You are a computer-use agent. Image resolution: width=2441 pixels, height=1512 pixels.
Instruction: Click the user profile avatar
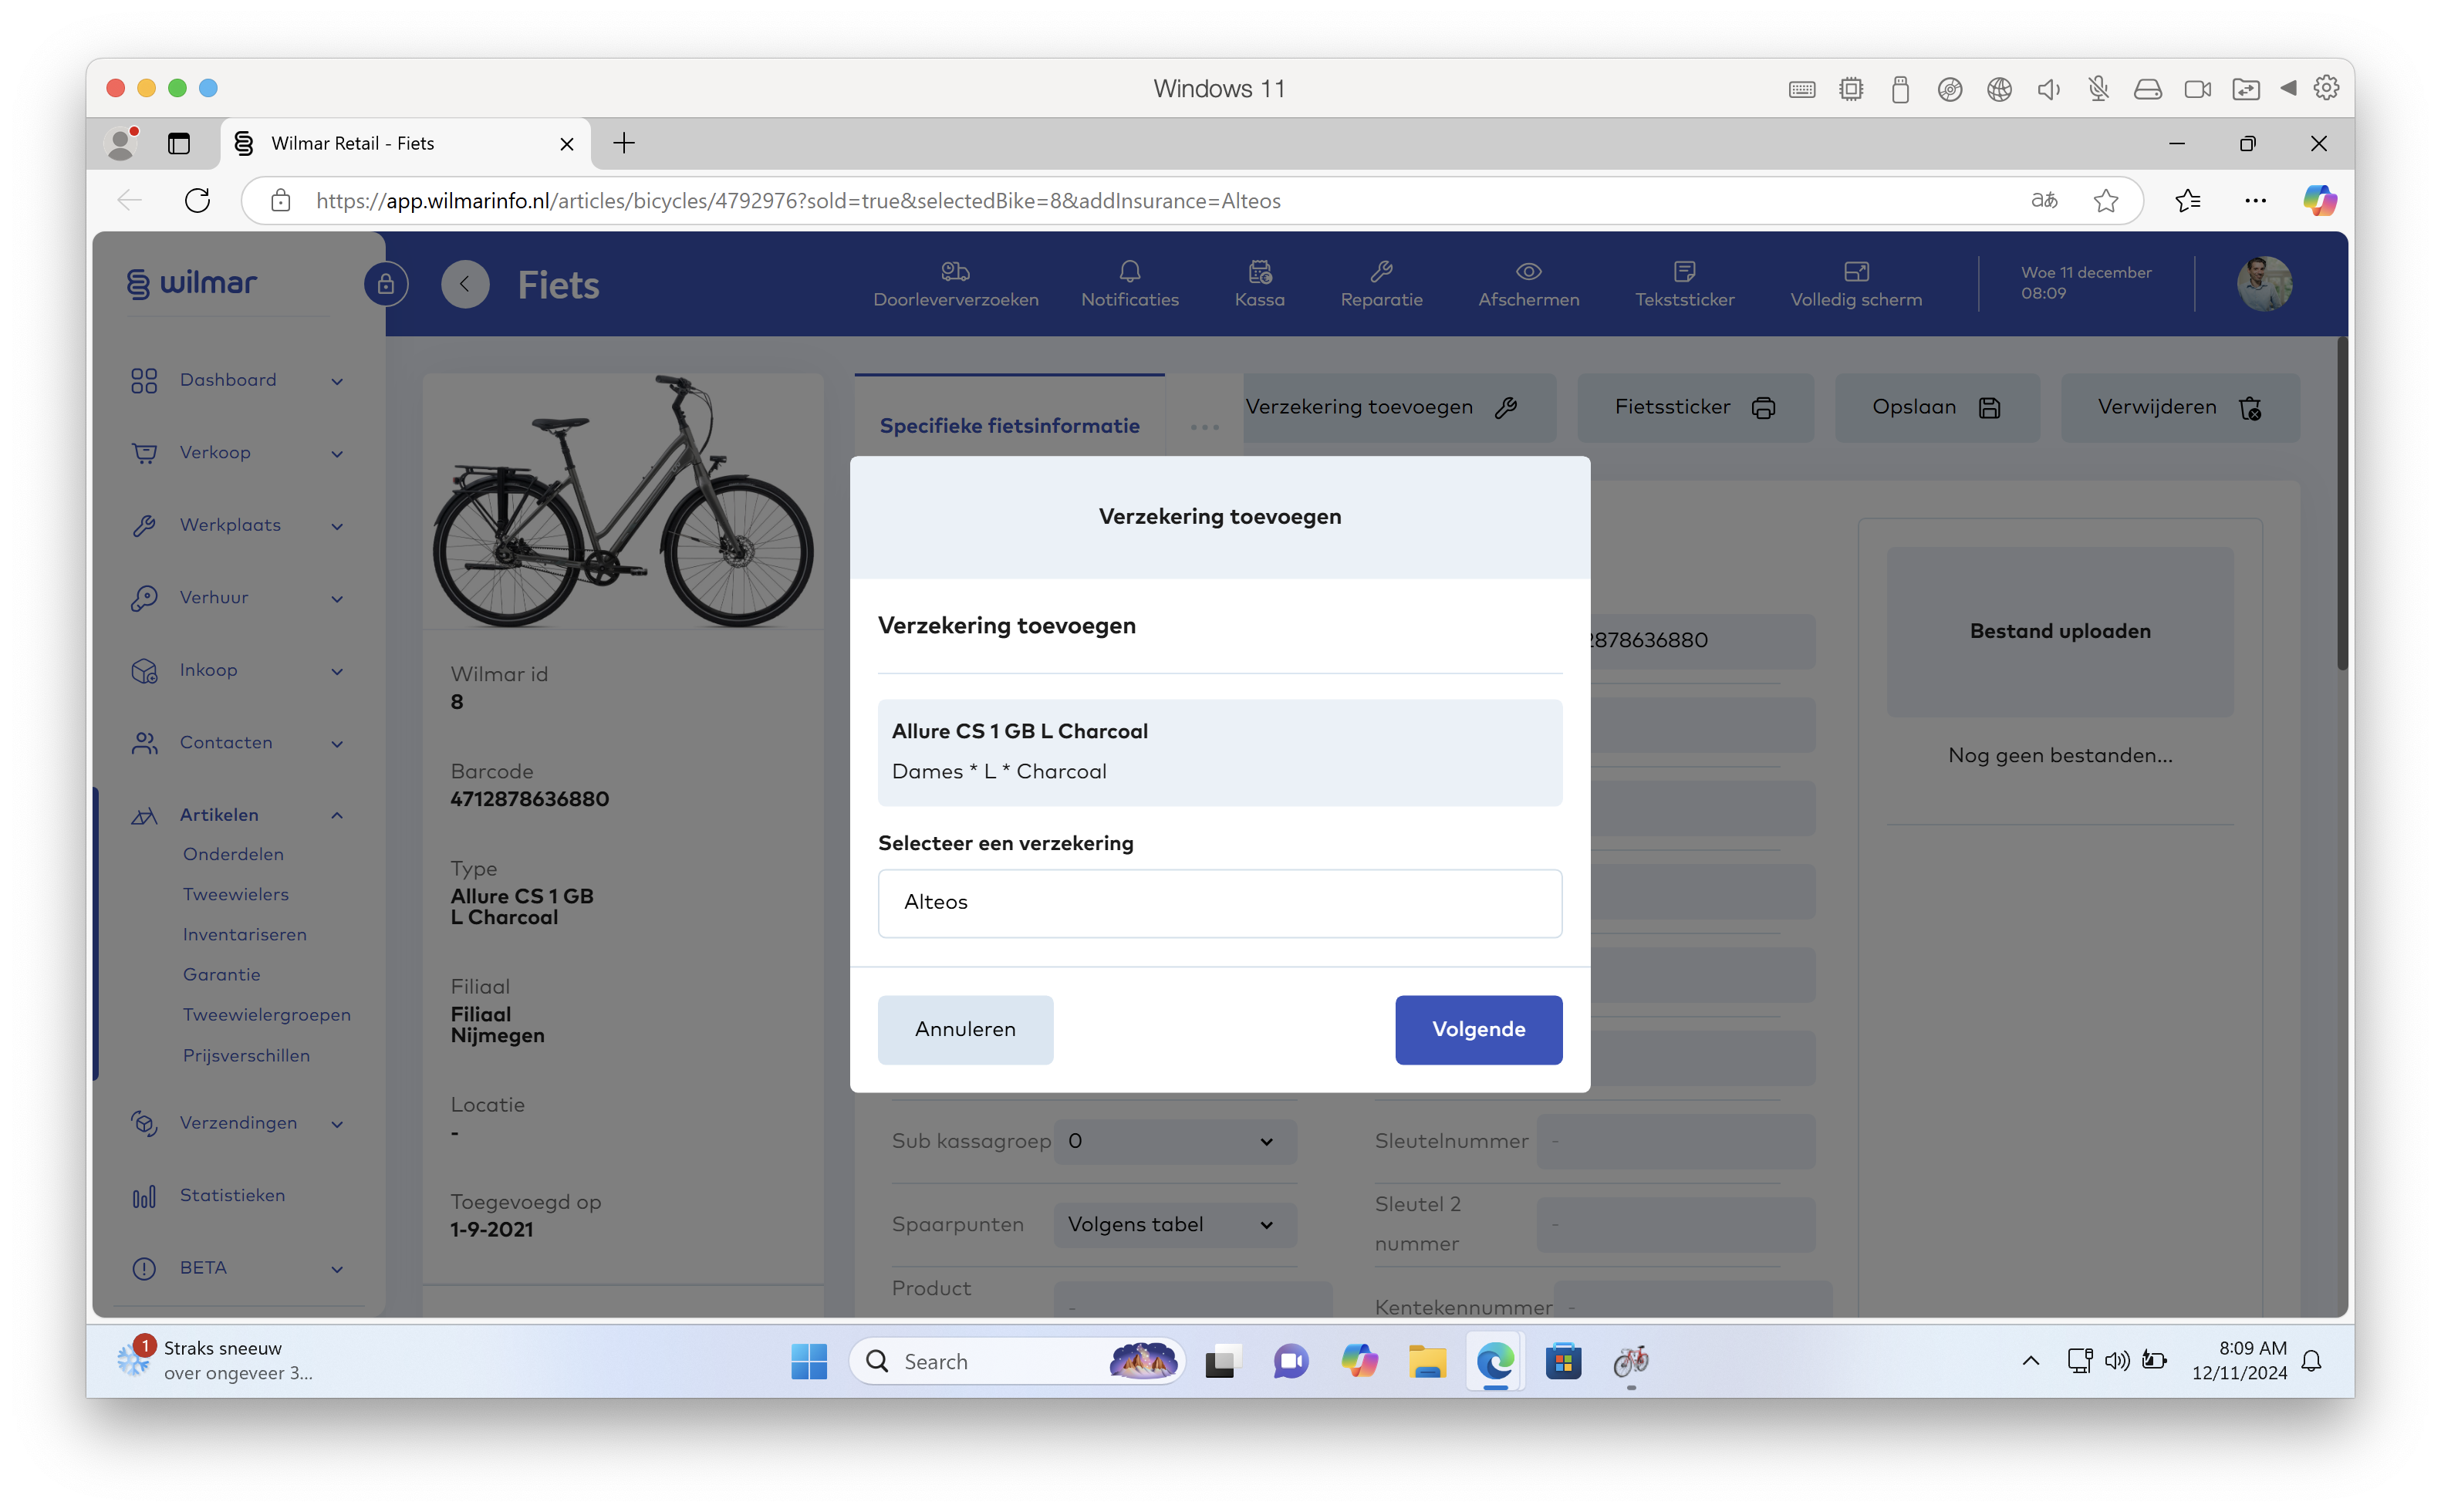click(2264, 285)
